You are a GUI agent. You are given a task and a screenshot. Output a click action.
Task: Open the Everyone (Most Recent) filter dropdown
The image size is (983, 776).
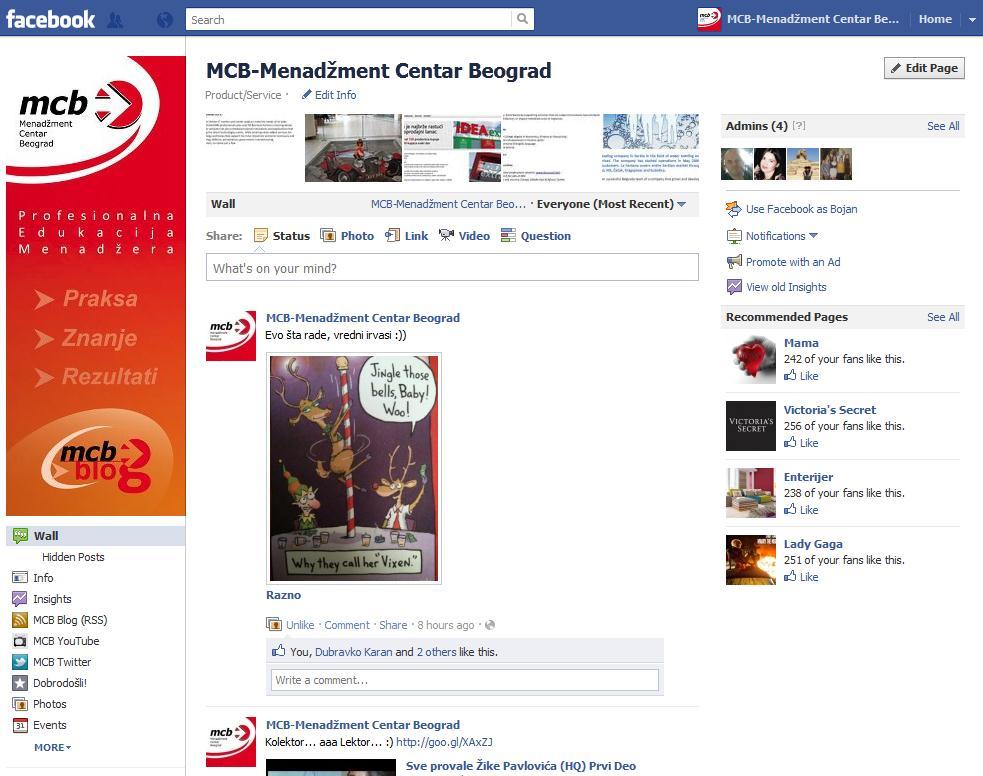pos(611,204)
